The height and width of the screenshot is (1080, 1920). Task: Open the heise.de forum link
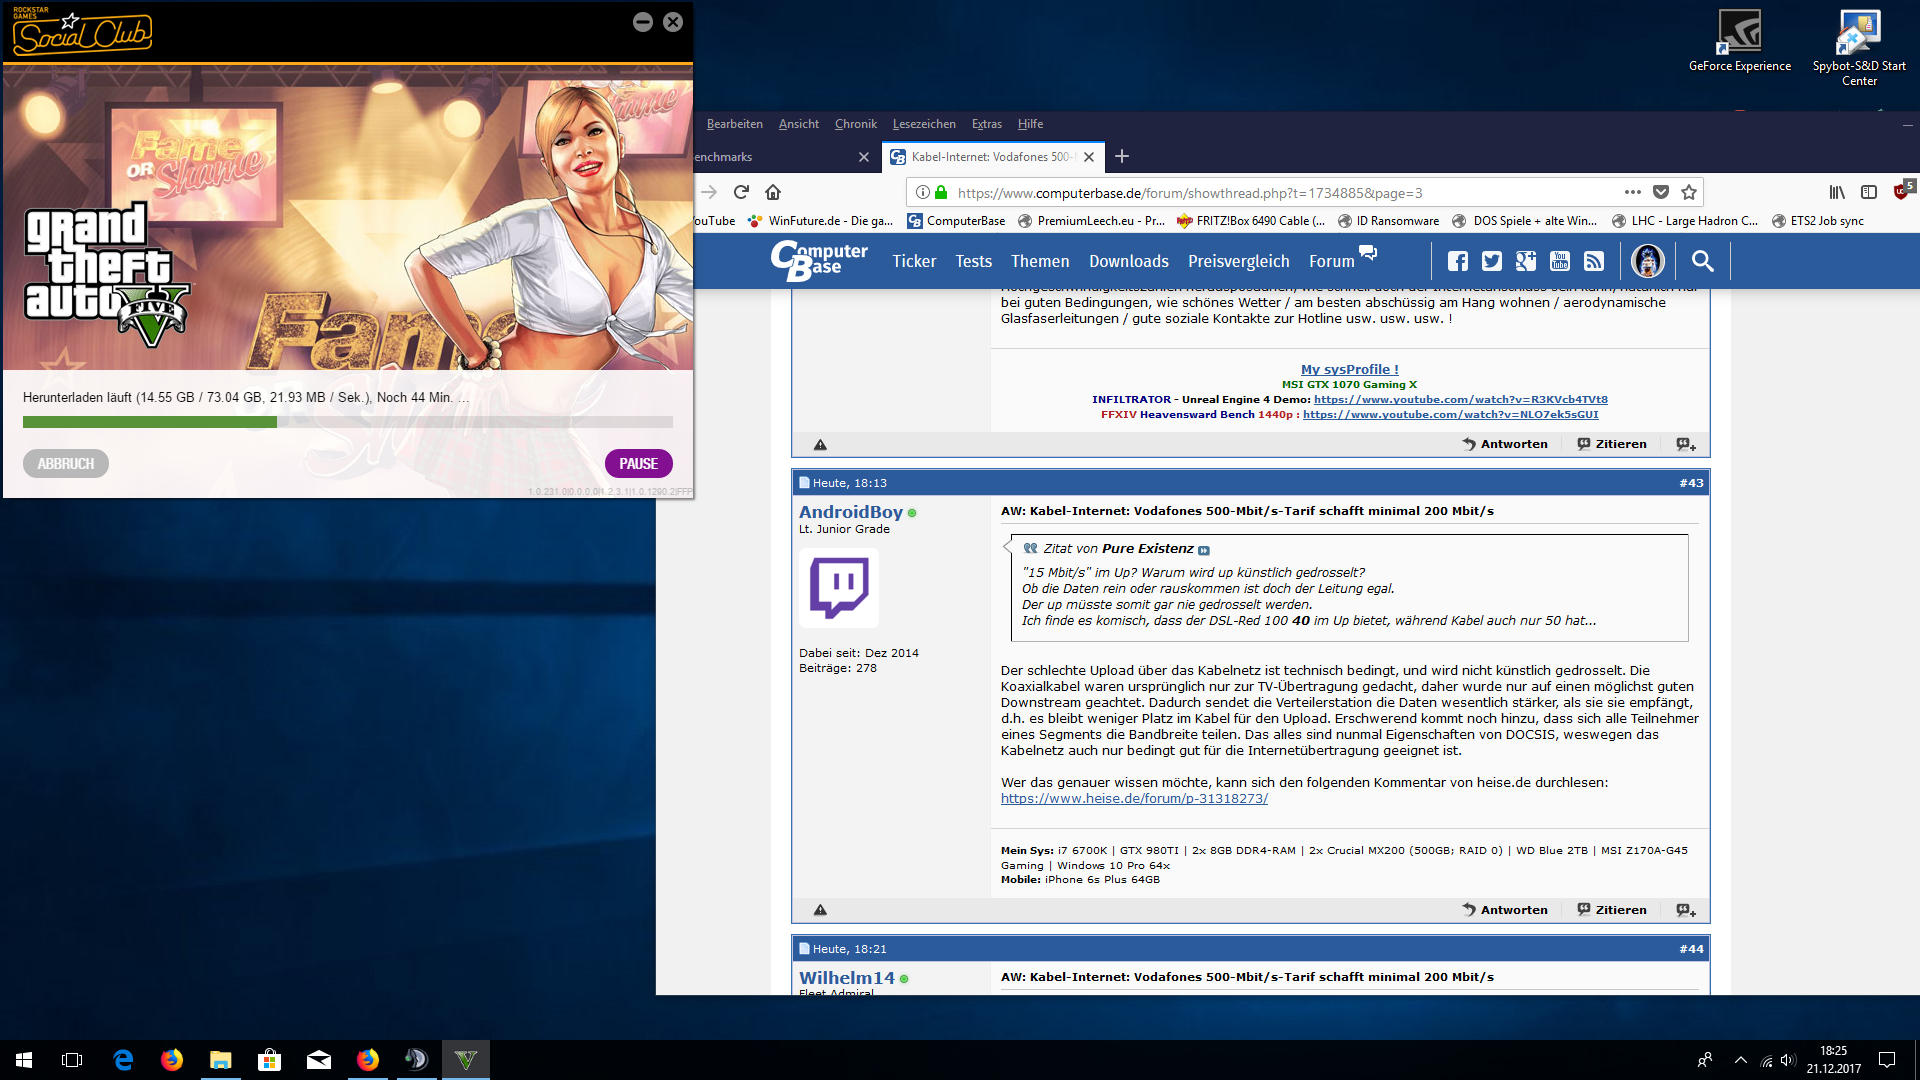[x=1134, y=799]
